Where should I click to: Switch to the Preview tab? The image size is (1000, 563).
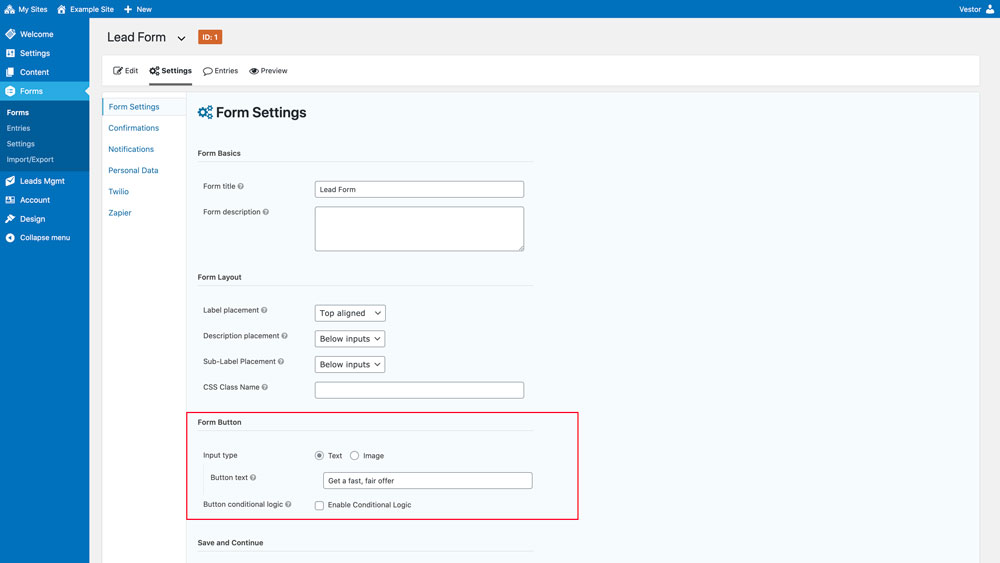(268, 71)
